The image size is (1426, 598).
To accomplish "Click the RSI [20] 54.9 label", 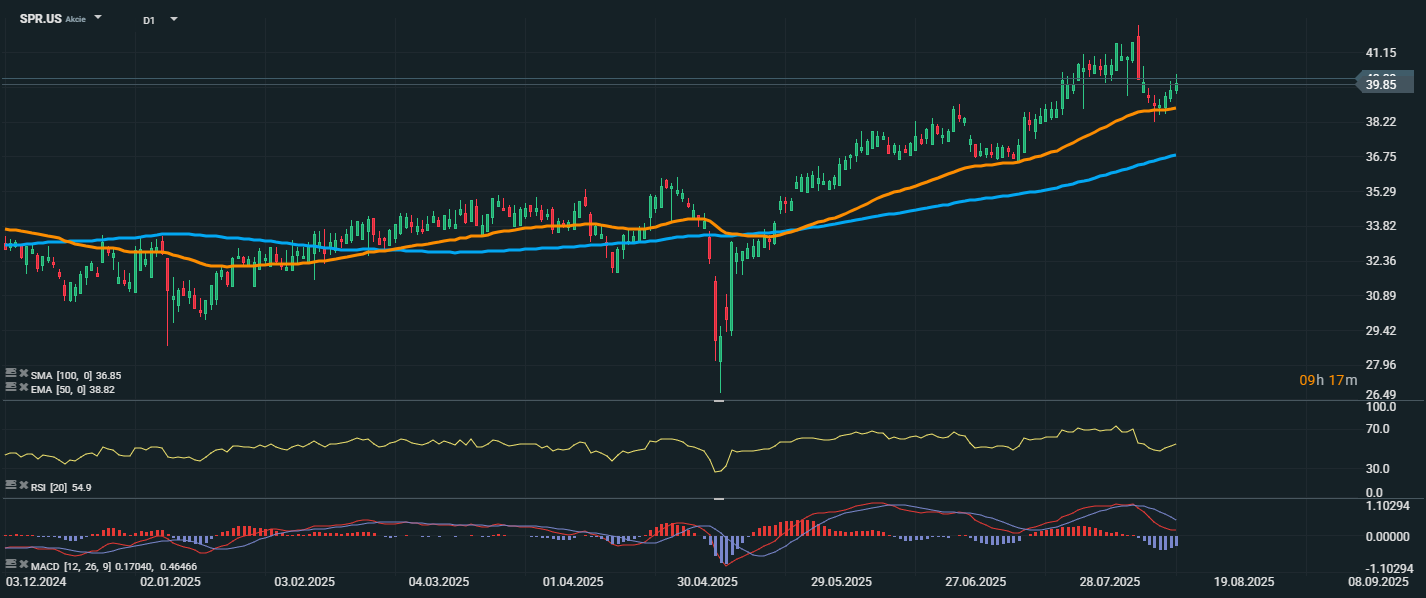I will click(62, 487).
